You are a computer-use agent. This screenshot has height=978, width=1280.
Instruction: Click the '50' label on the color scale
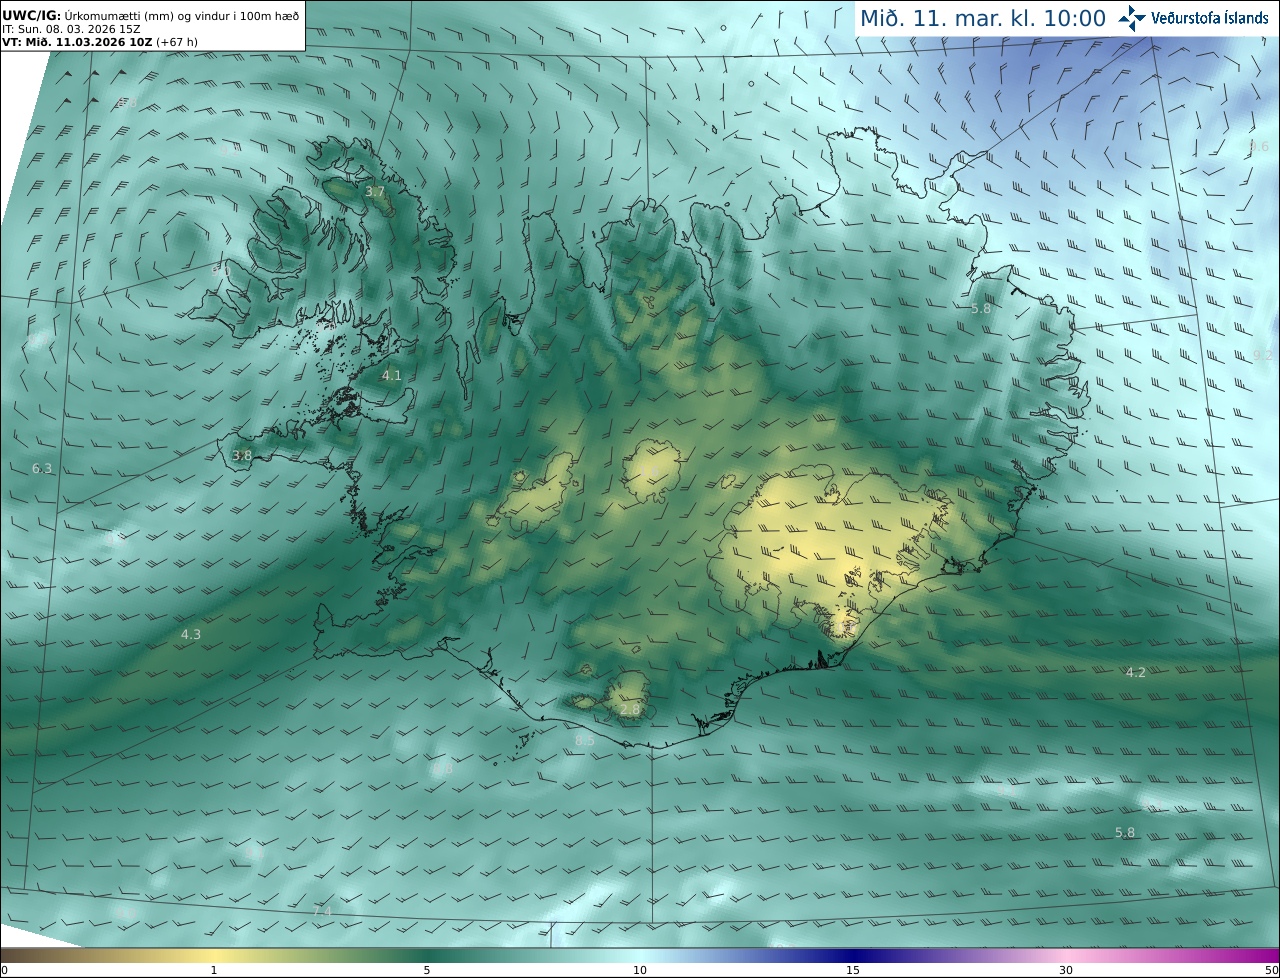(1272, 970)
